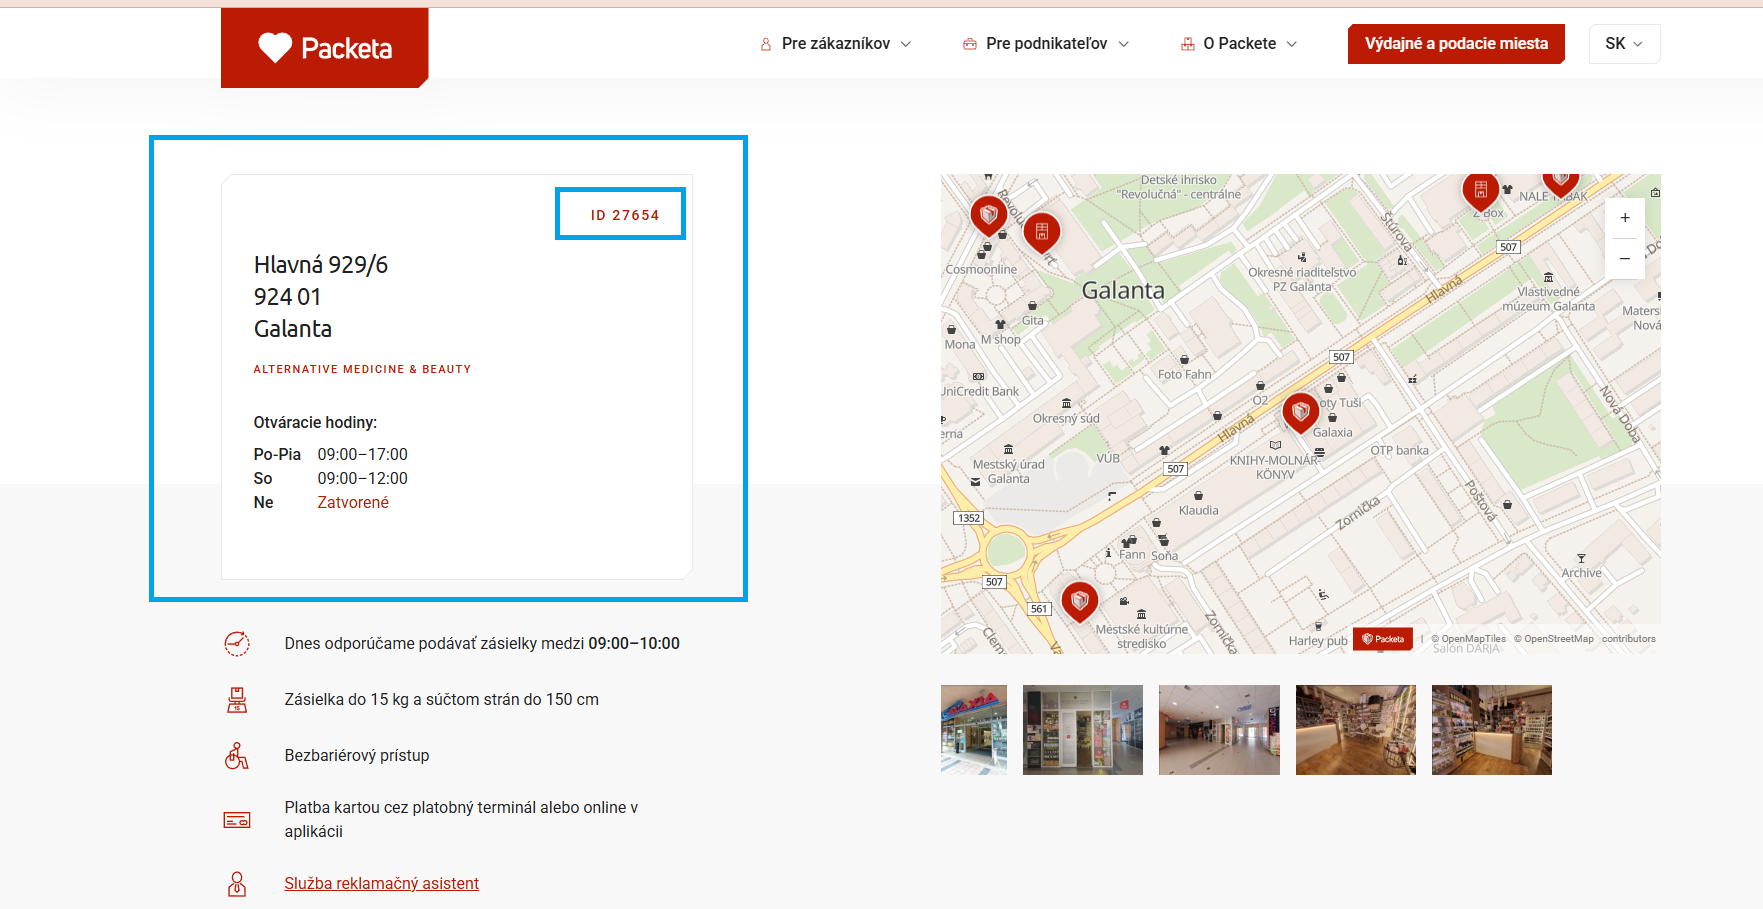The height and width of the screenshot is (909, 1763).
Task: Click the city name Galanta in address
Action: [293, 329]
